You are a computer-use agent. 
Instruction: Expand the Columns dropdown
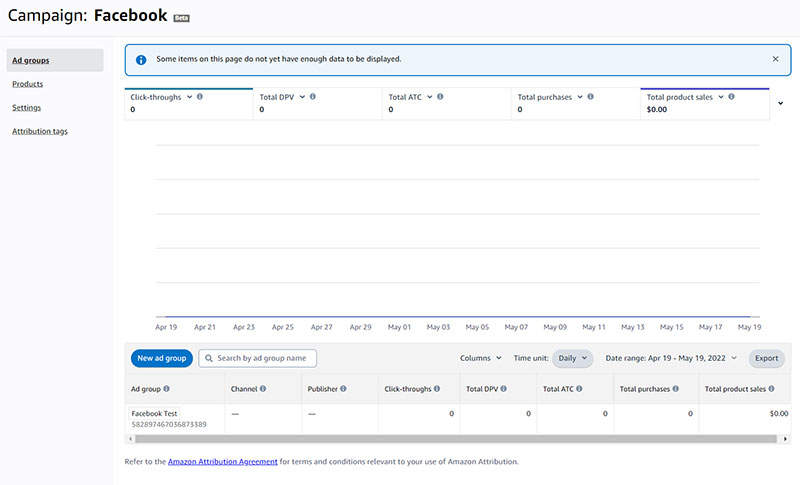[481, 358]
